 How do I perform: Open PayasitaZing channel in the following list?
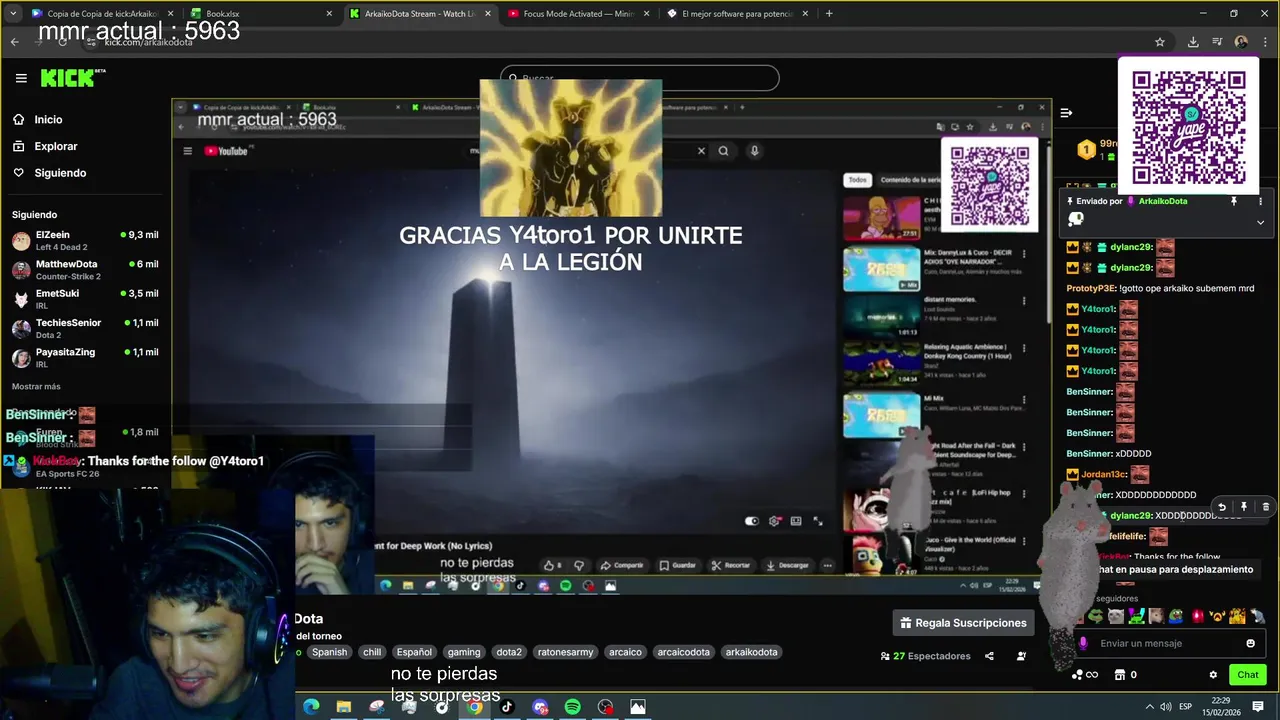[85, 358]
